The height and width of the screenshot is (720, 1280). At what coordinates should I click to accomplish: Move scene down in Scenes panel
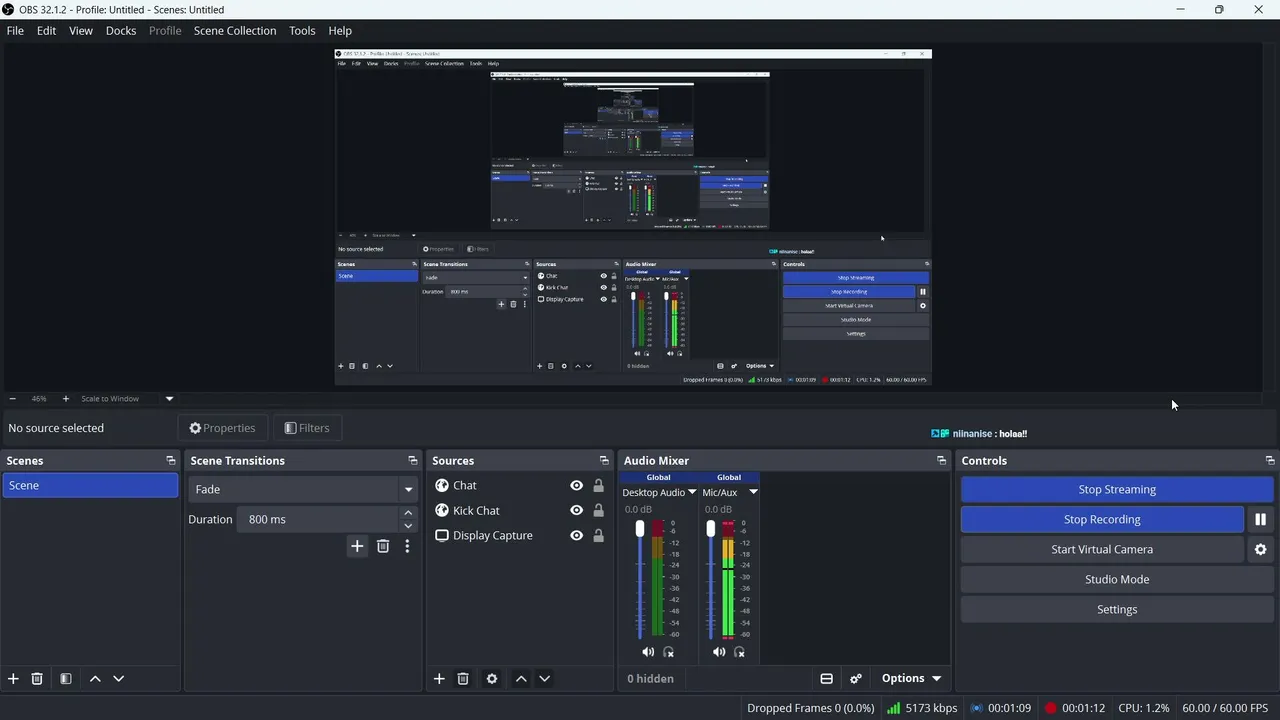(x=118, y=678)
